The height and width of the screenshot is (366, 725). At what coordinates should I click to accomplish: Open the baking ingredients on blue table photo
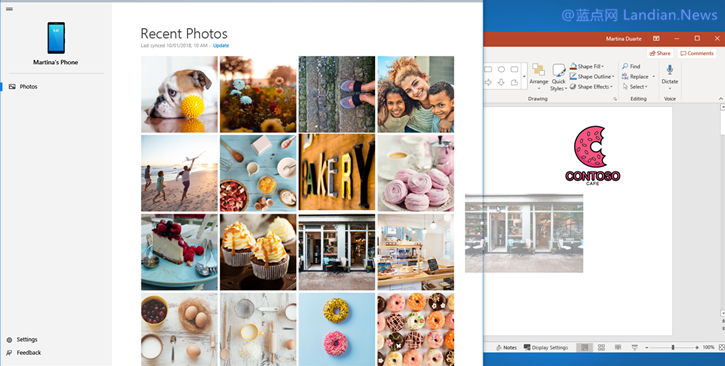pos(258,173)
